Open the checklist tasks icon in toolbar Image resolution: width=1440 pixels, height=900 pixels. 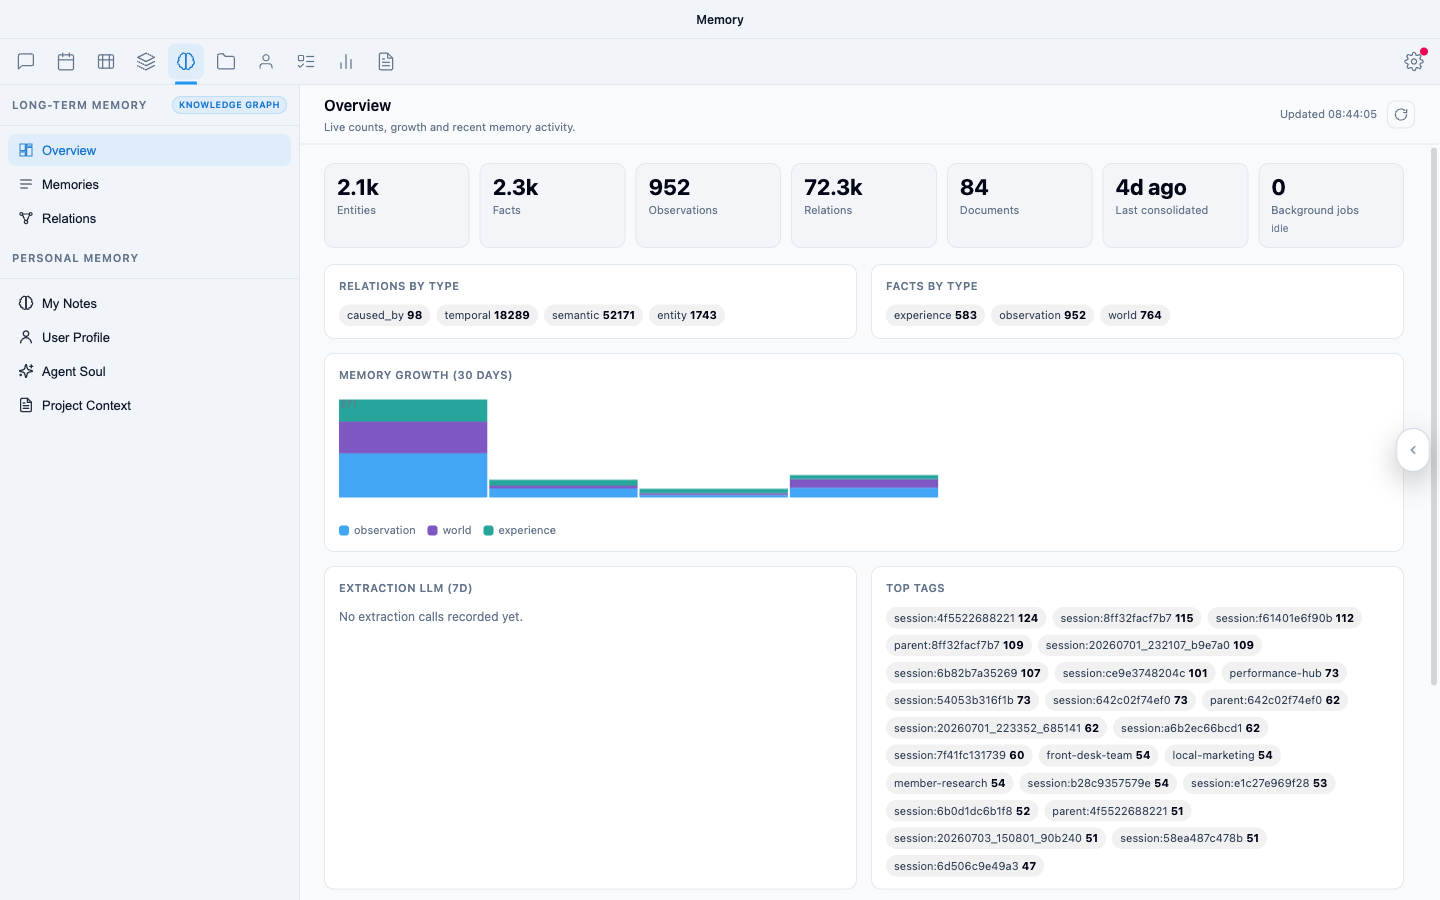(x=306, y=62)
